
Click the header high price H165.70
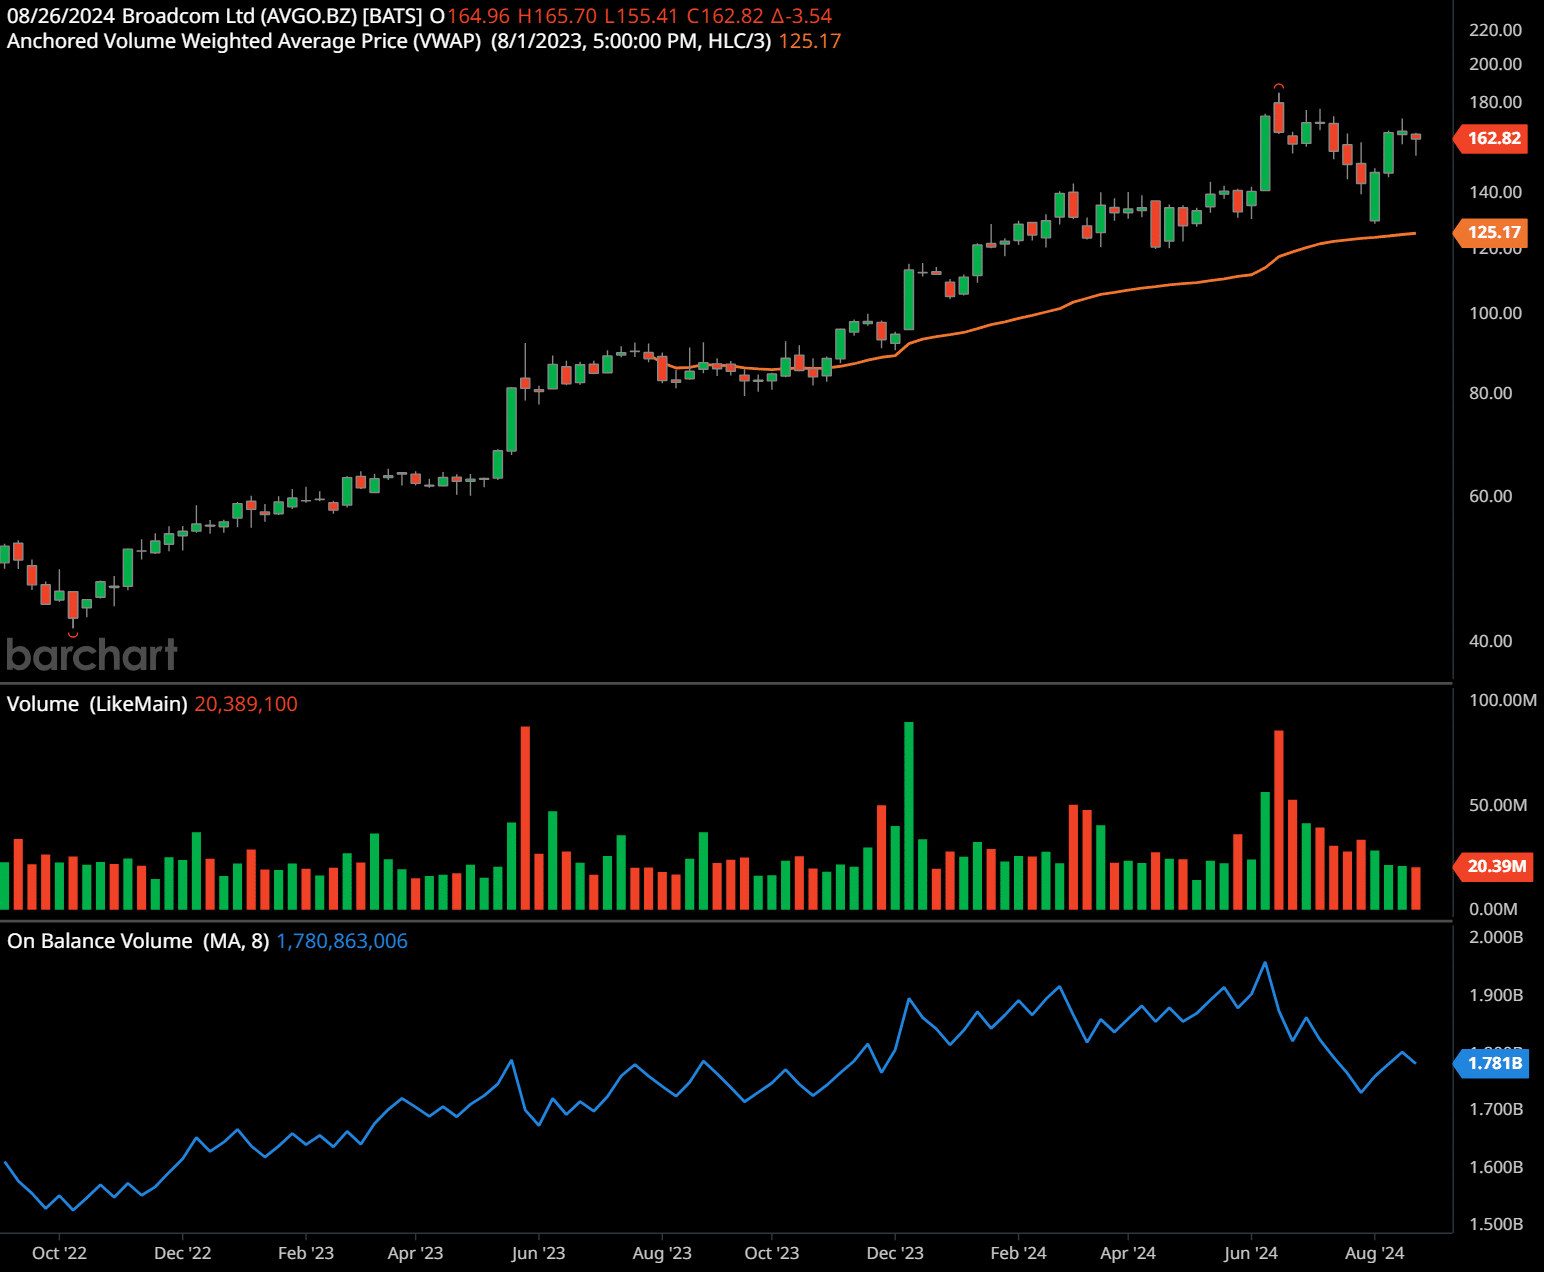(x=557, y=16)
